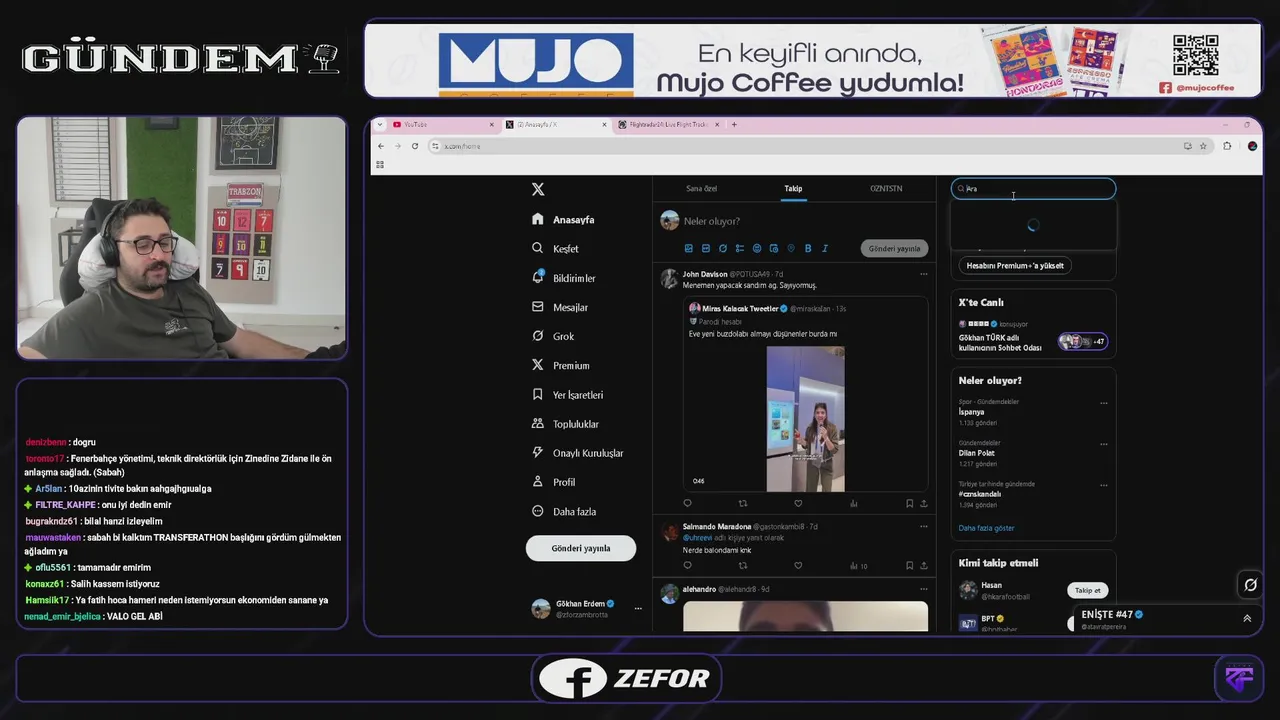Reply to Salmando Maradona post
This screenshot has width=1280, height=720.
(687, 566)
